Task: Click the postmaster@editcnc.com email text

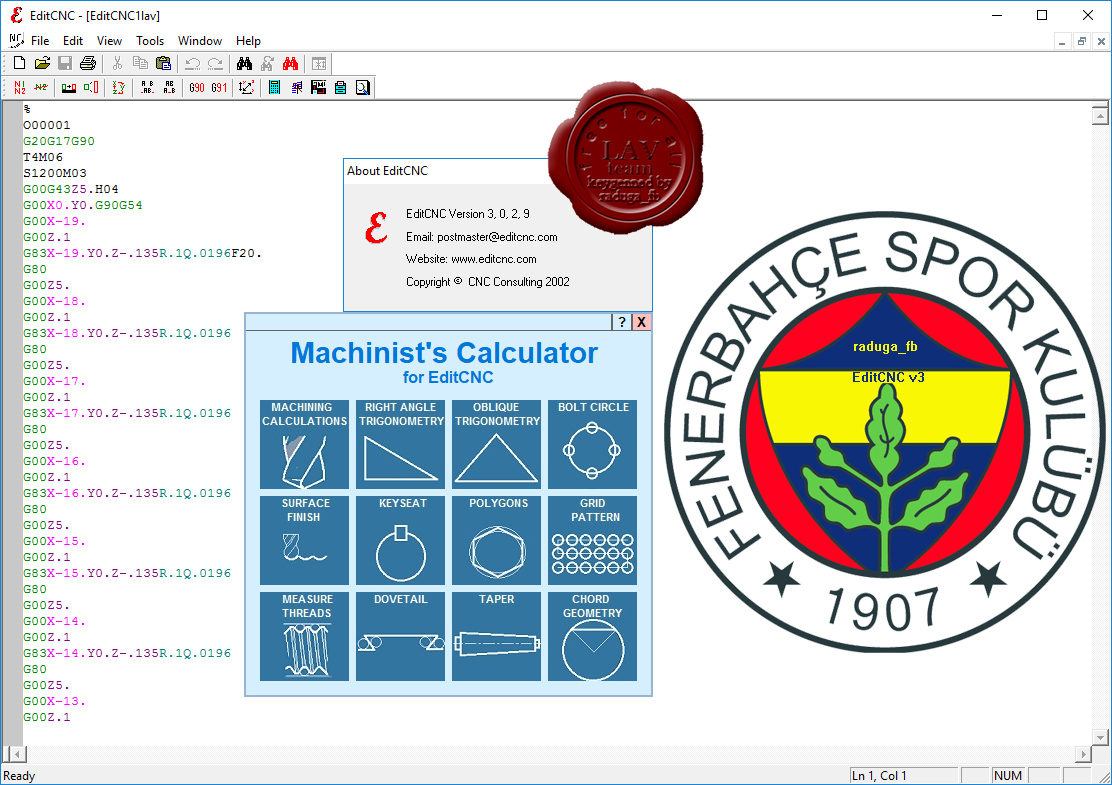Action: [497, 237]
